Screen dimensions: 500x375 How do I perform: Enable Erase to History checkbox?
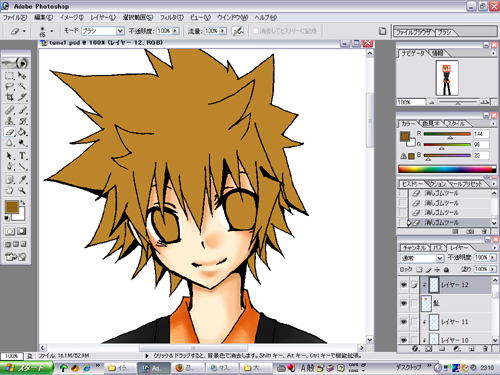point(256,31)
